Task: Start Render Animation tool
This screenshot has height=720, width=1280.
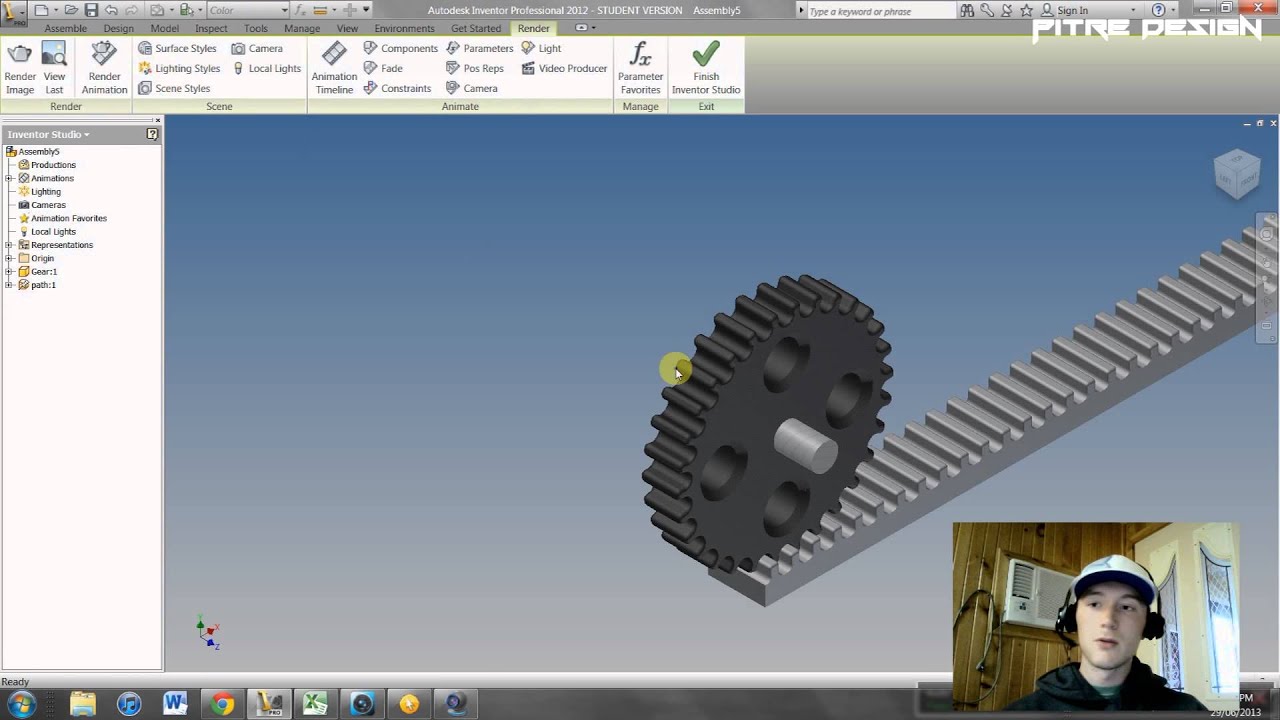Action: pos(104,68)
